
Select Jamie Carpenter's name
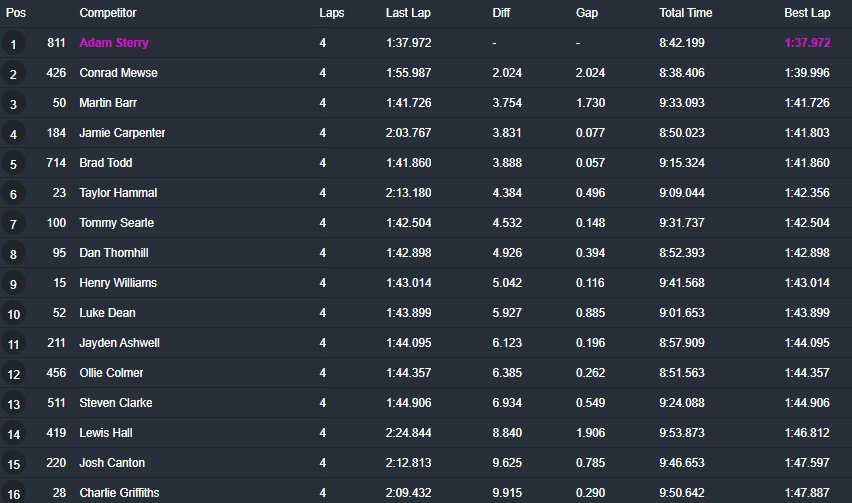pyautogui.click(x=122, y=133)
